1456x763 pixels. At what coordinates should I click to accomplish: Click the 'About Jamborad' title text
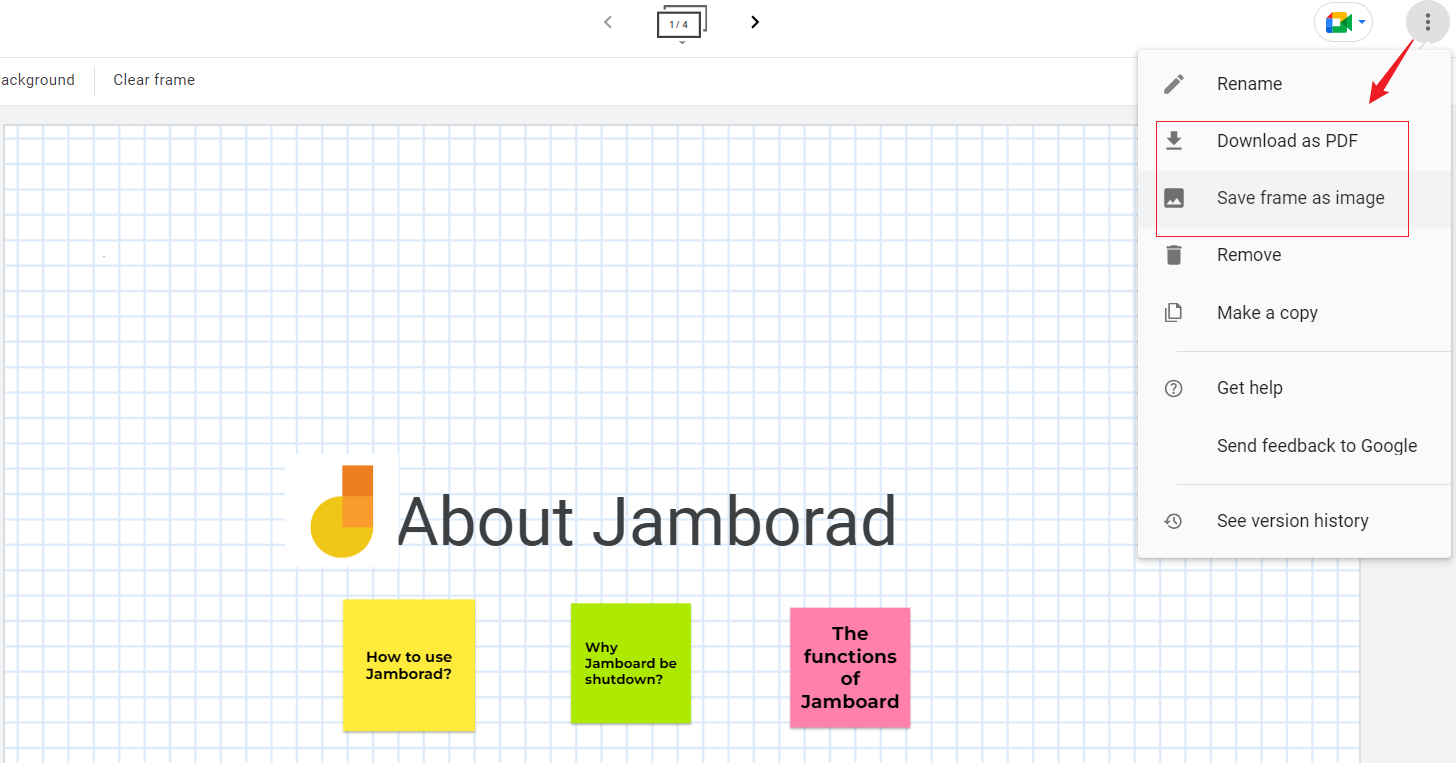[x=646, y=522]
